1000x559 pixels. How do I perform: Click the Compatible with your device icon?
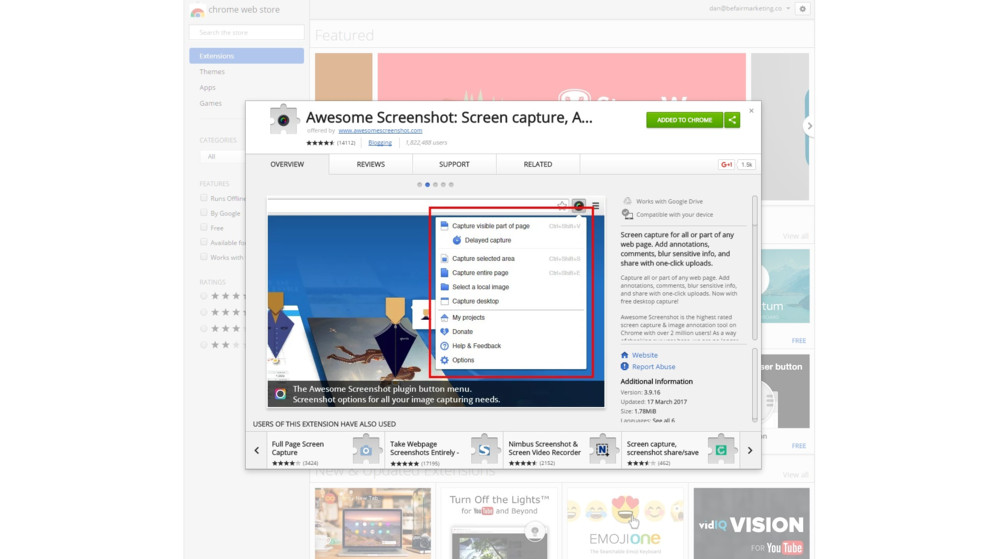click(x=627, y=214)
